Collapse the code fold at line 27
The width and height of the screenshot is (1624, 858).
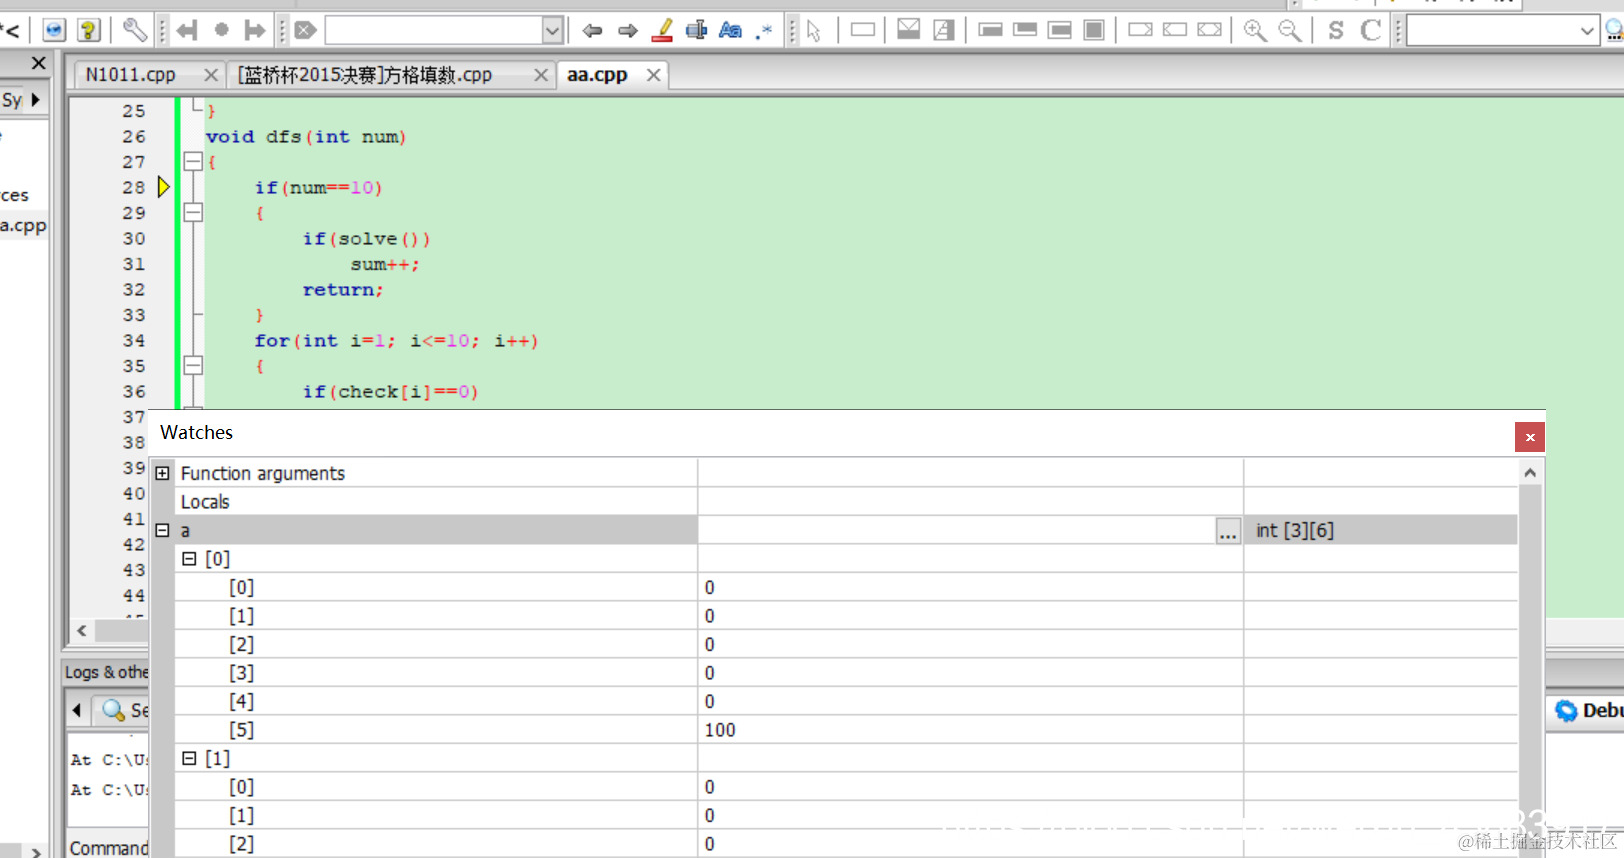pyautogui.click(x=193, y=161)
